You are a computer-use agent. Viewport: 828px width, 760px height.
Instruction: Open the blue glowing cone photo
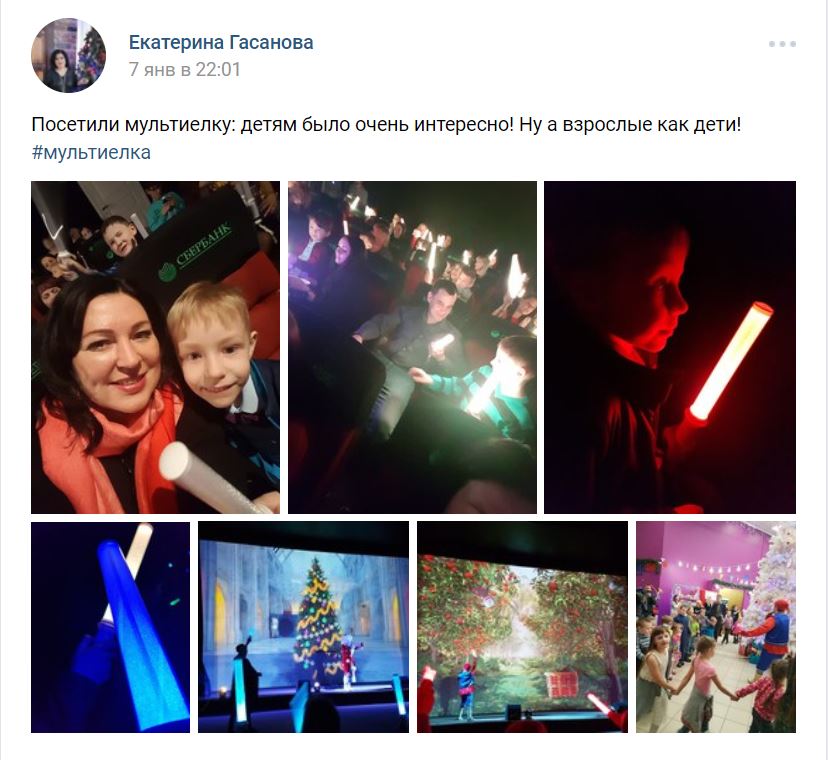click(110, 627)
